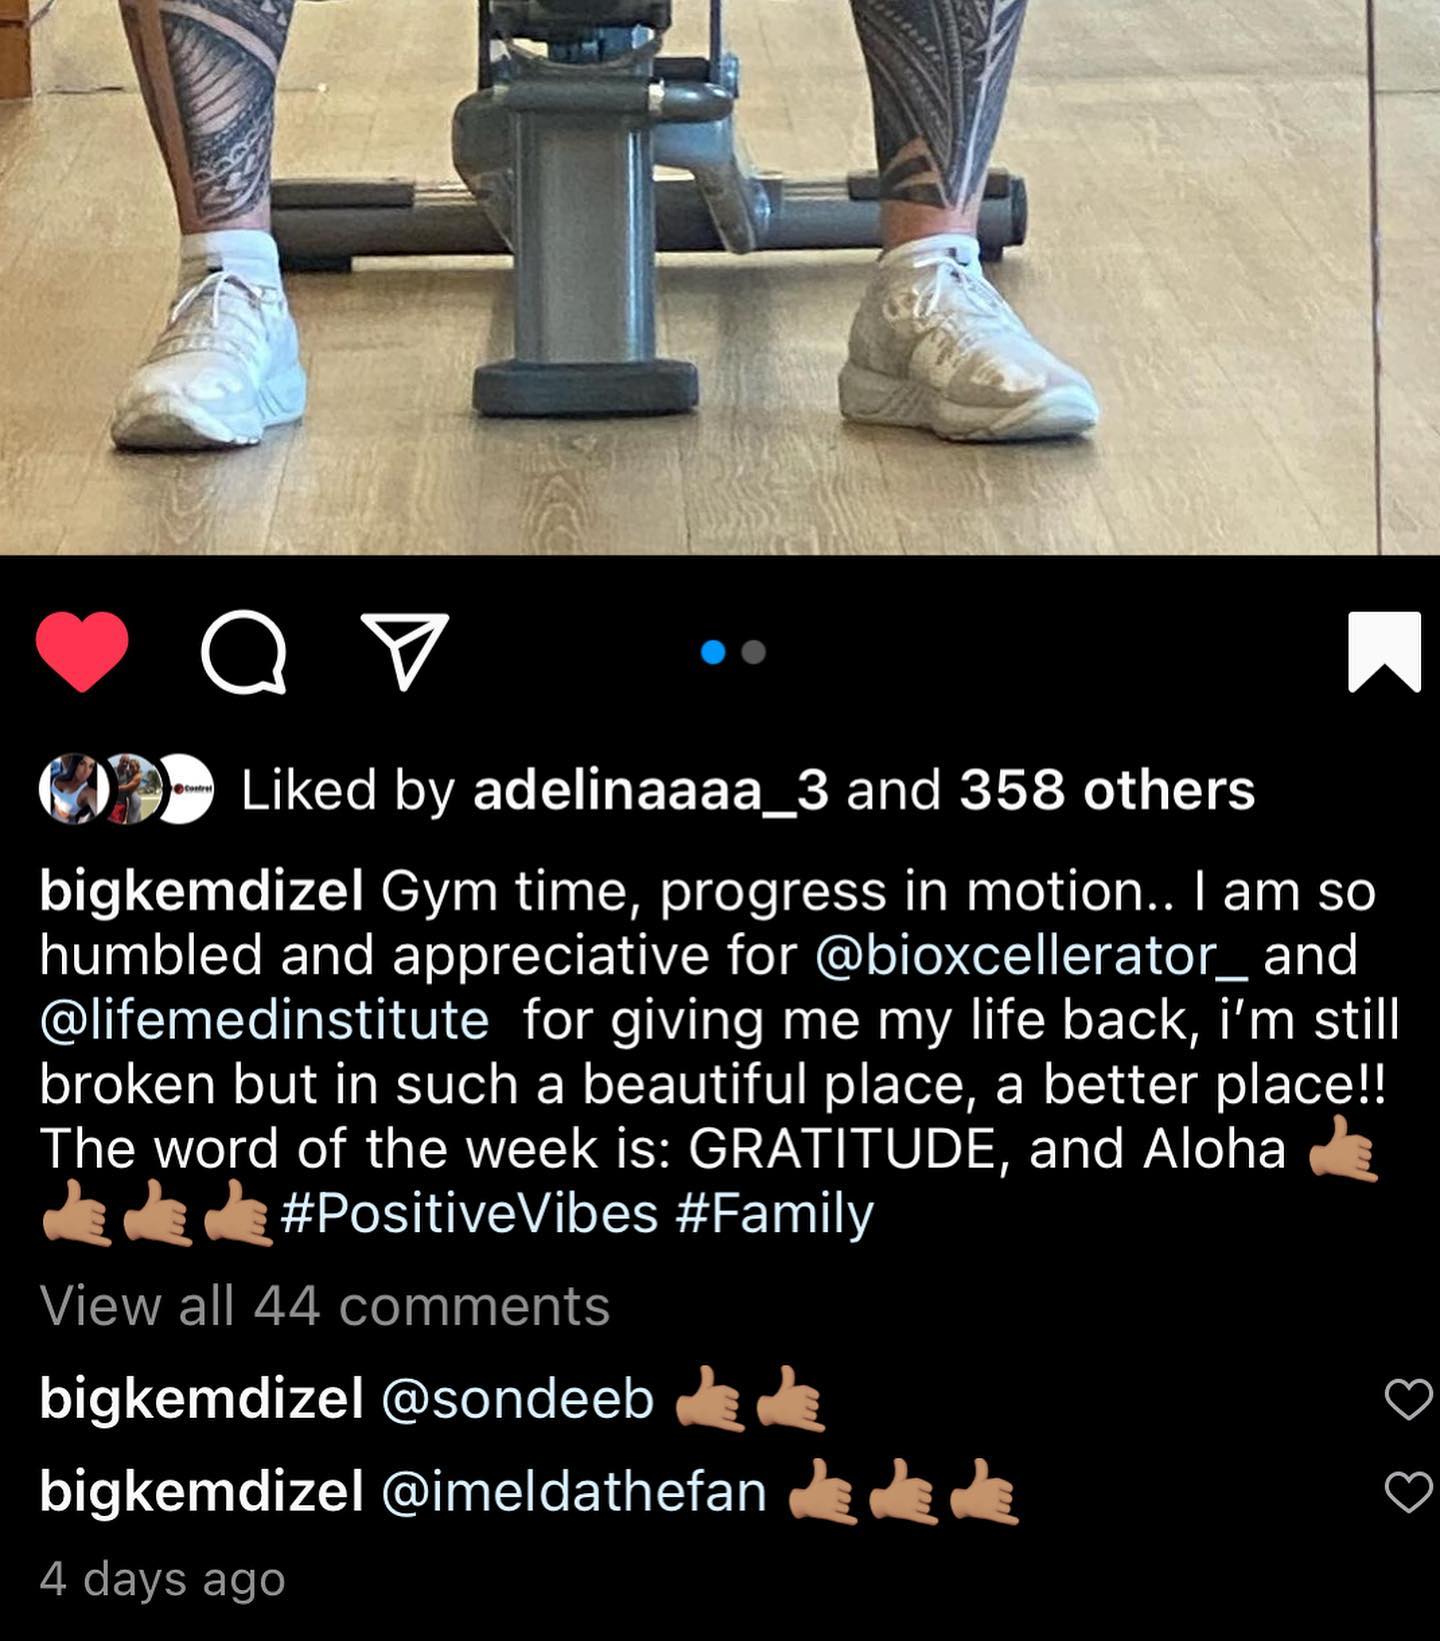Viewport: 1440px width, 1641px height.
Task: Open adelinaaaa_3 profile from likes
Action: (650, 790)
